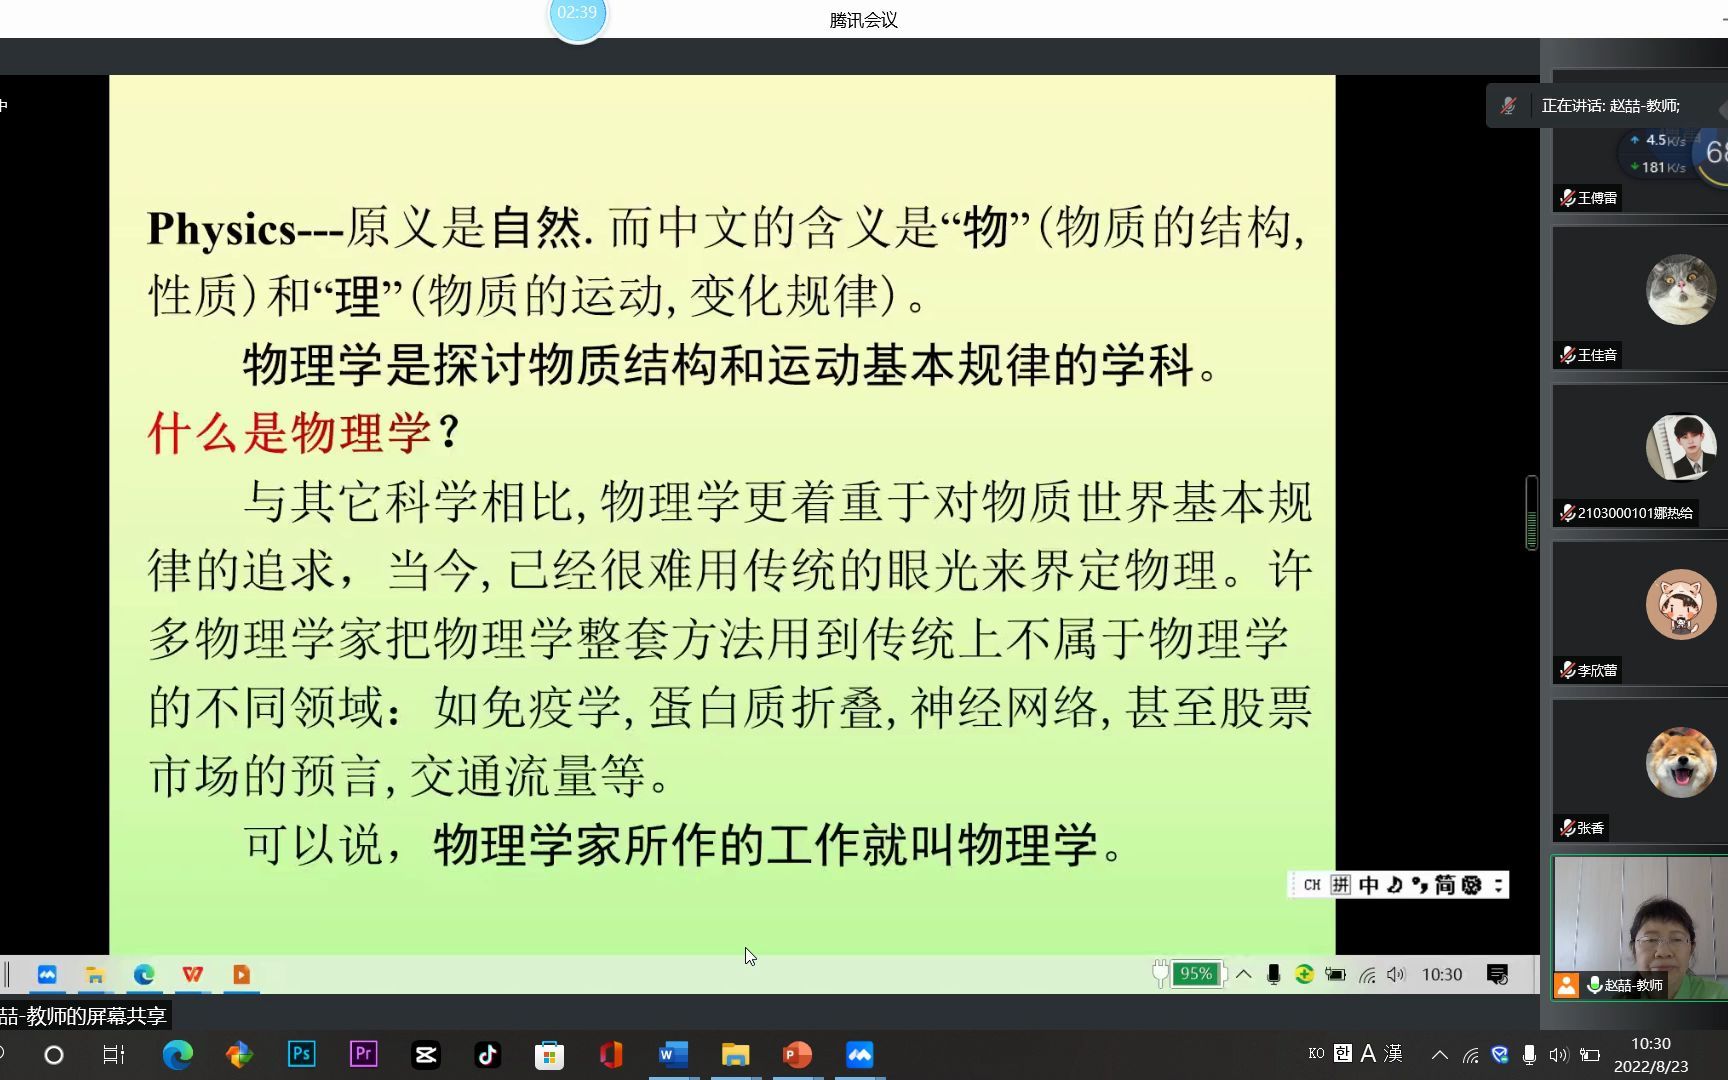This screenshot has width=1728, height=1080.
Task: Open KO language selector in taskbar
Action: click(x=1316, y=1053)
